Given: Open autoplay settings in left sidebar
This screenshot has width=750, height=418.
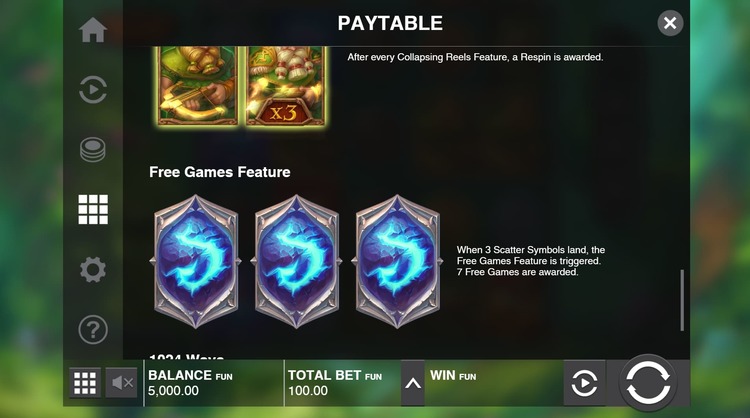Looking at the screenshot, I should pos(93,89).
